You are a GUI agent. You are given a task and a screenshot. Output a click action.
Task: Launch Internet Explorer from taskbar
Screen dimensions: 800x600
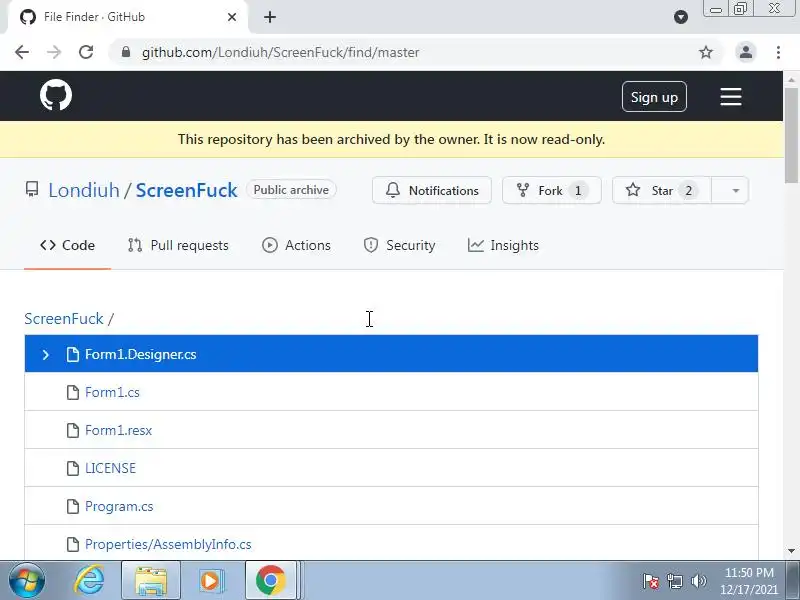[x=90, y=580]
